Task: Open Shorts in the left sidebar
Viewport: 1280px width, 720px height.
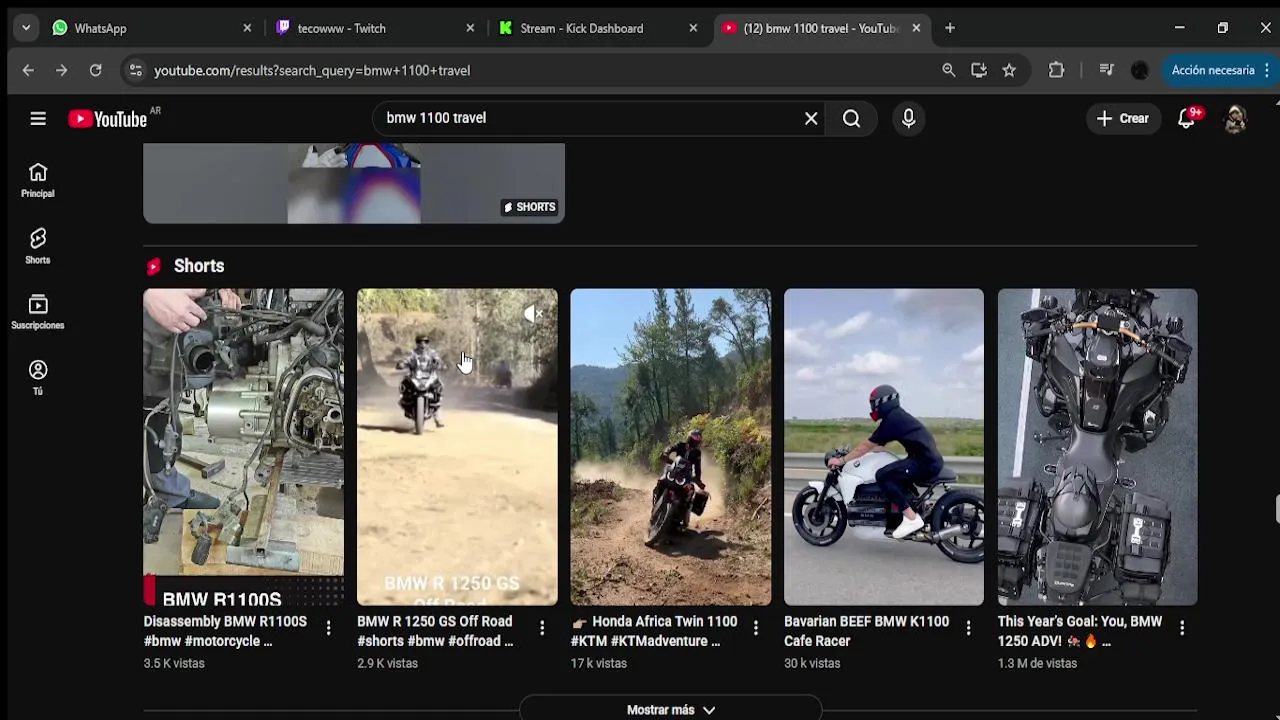Action: (38, 246)
